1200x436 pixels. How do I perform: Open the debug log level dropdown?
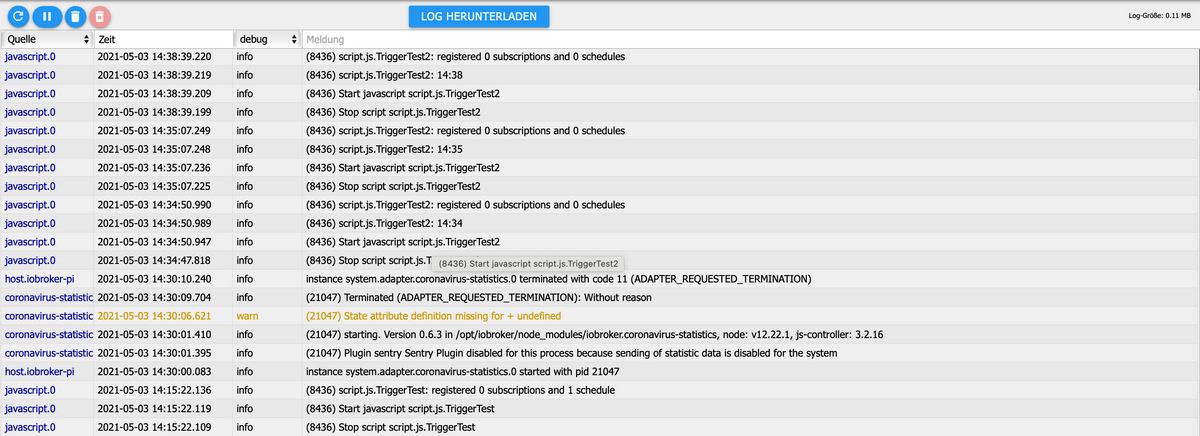click(x=266, y=39)
